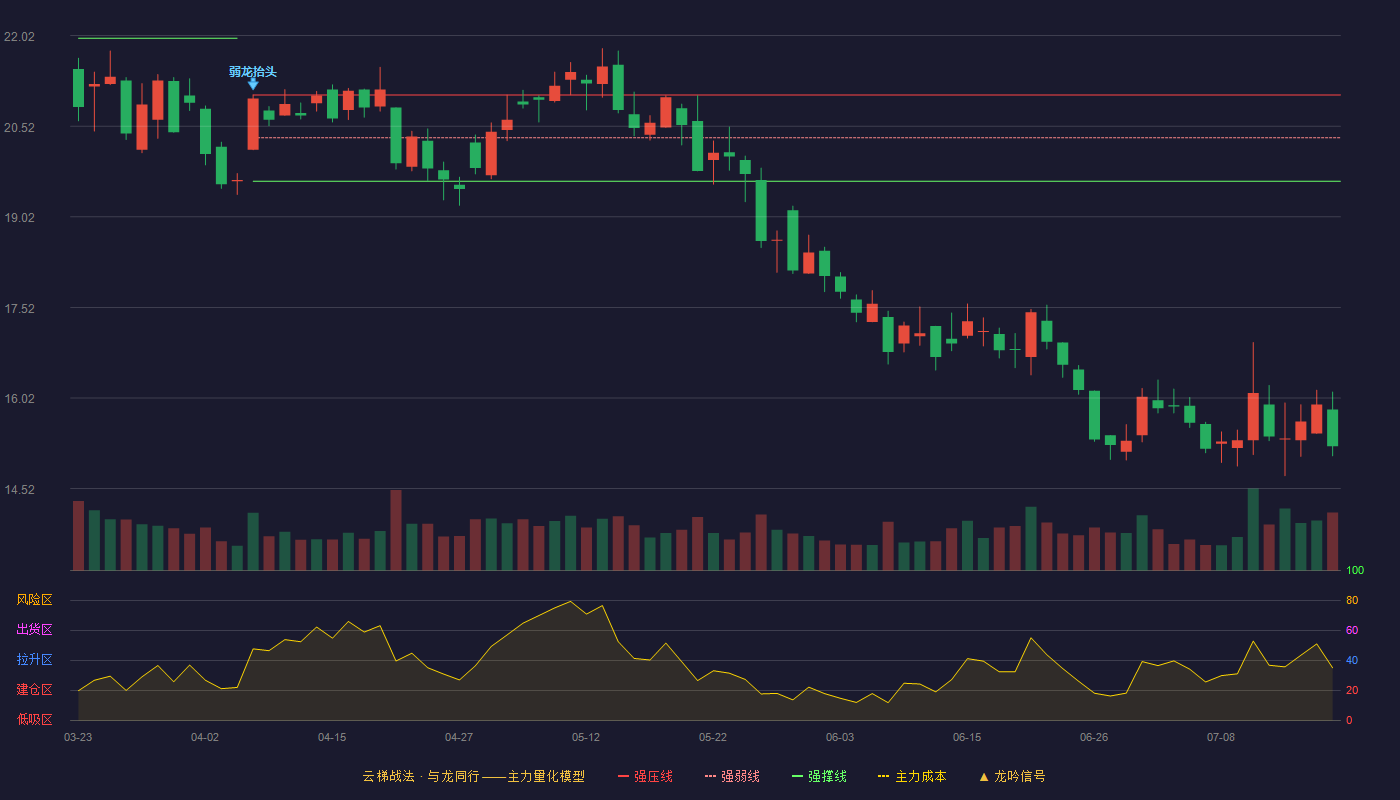Toggle the 龙吟信号 legend item
Viewport: 1400px width, 800px height.
1012,776
